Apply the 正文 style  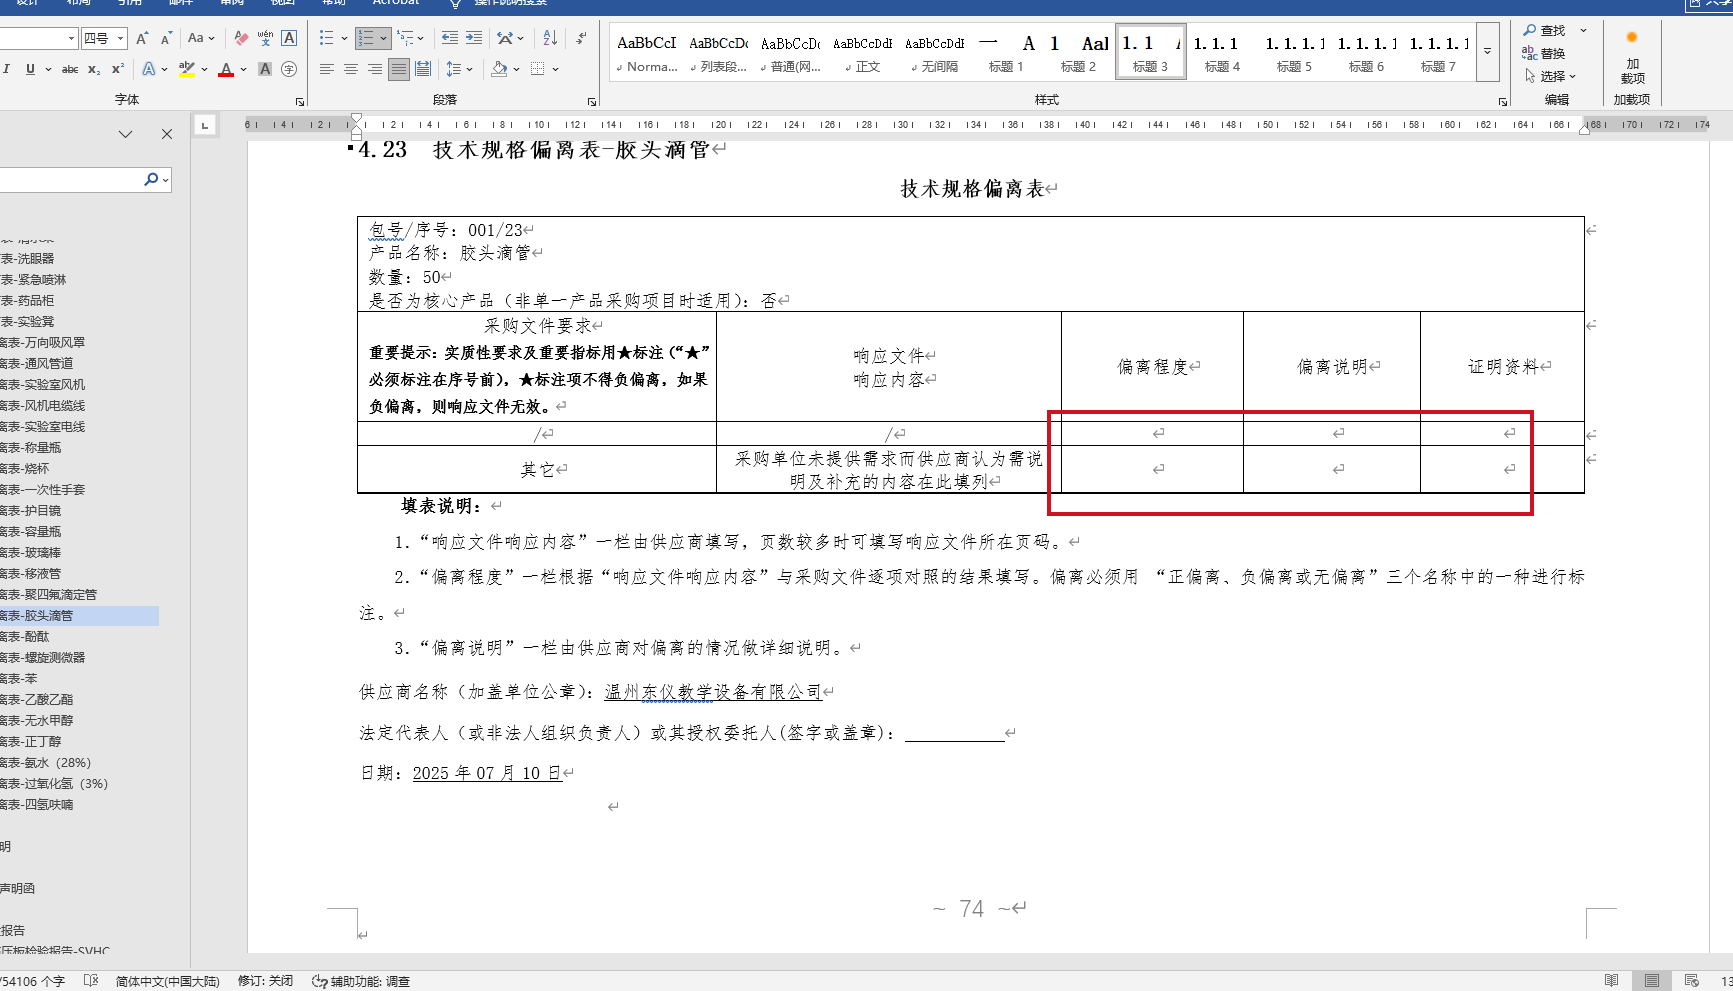(x=862, y=52)
